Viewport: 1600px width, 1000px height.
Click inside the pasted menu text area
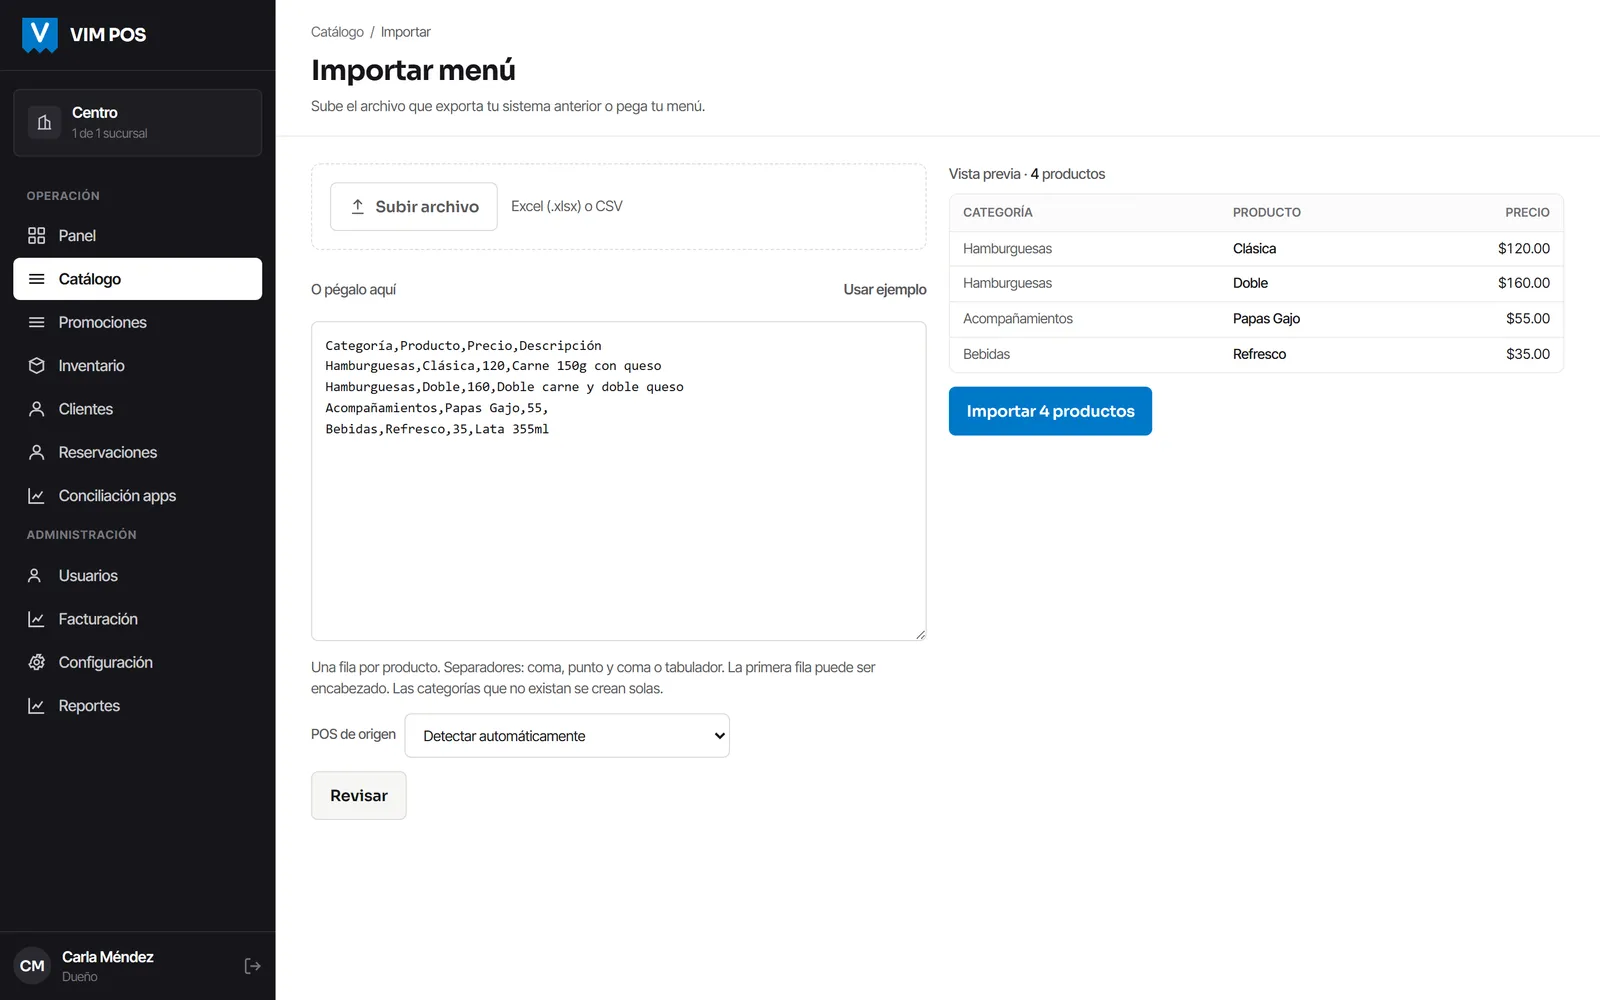coord(619,481)
